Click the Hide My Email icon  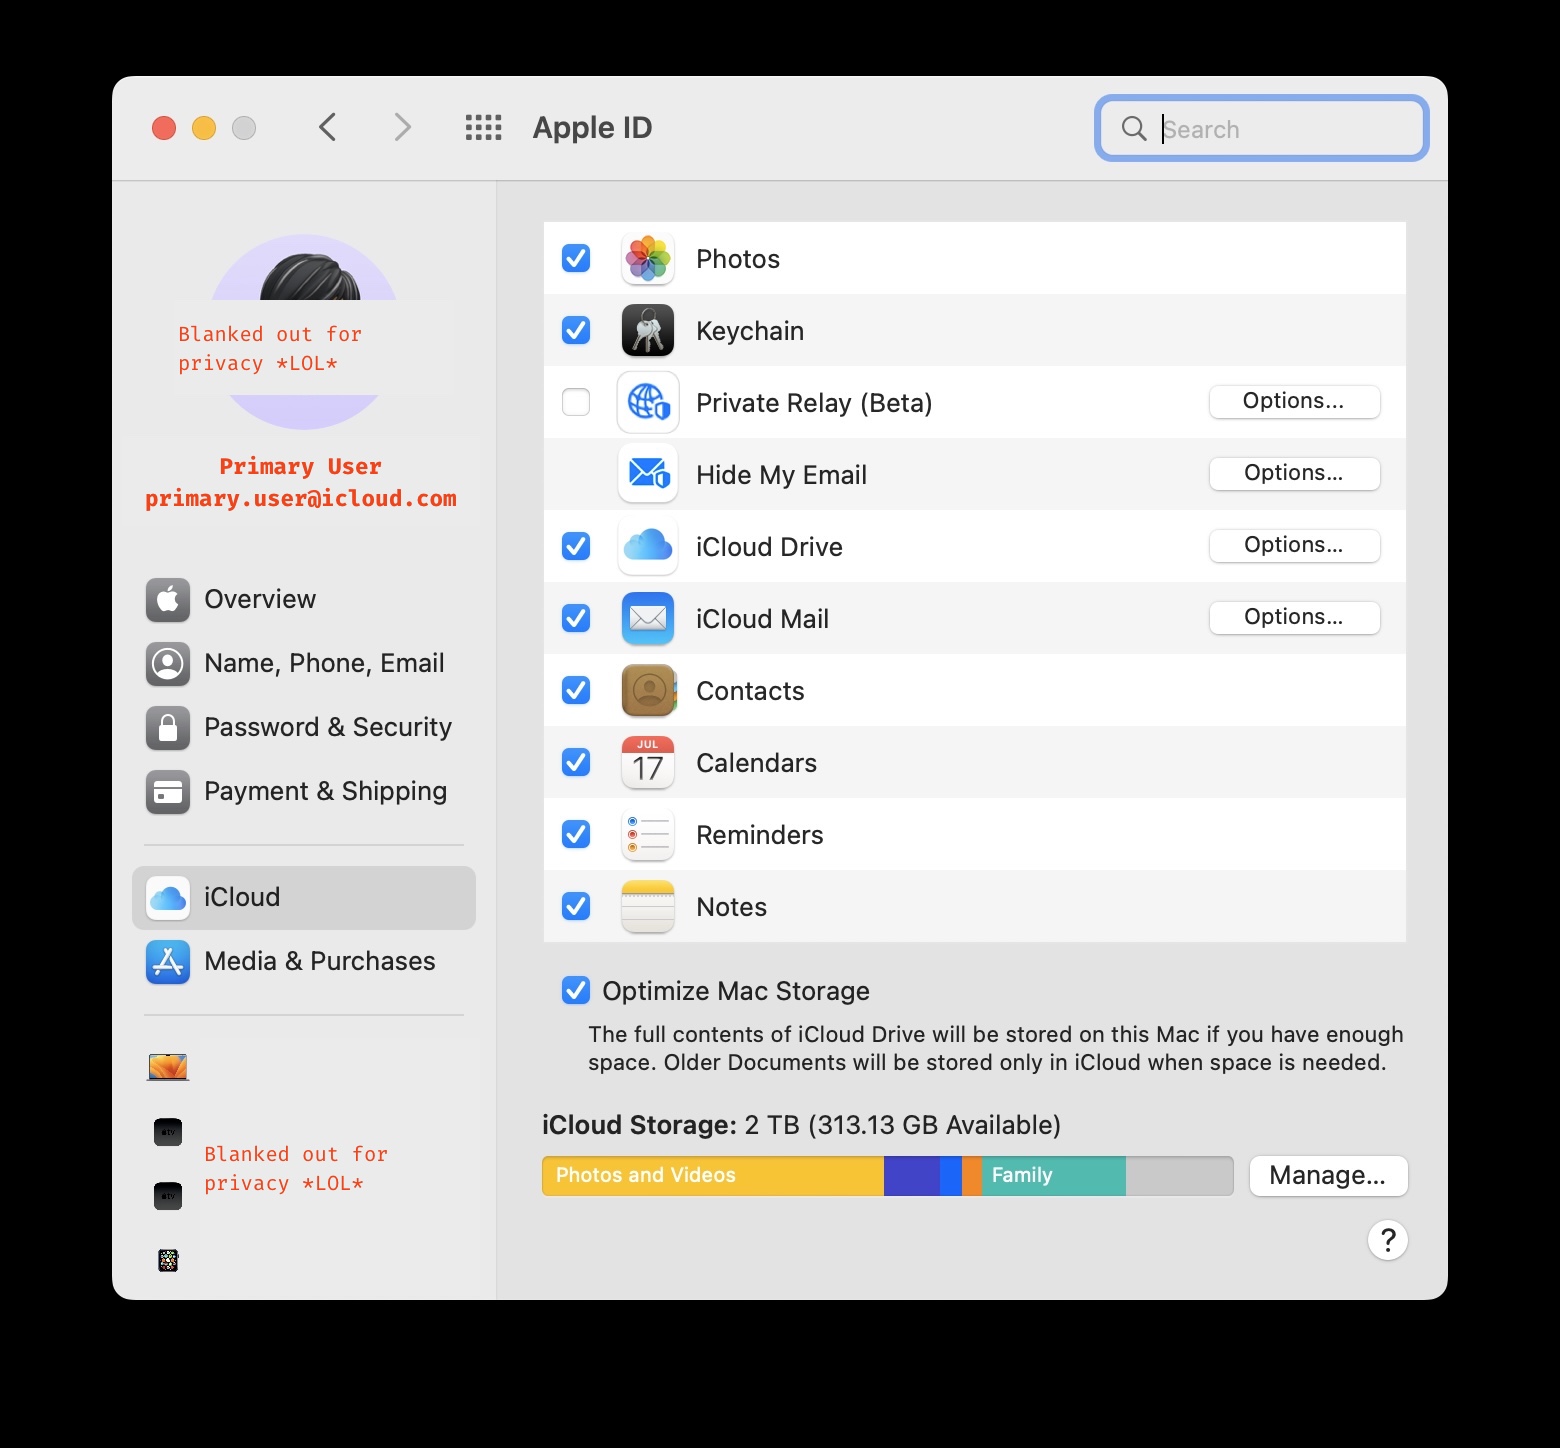648,474
